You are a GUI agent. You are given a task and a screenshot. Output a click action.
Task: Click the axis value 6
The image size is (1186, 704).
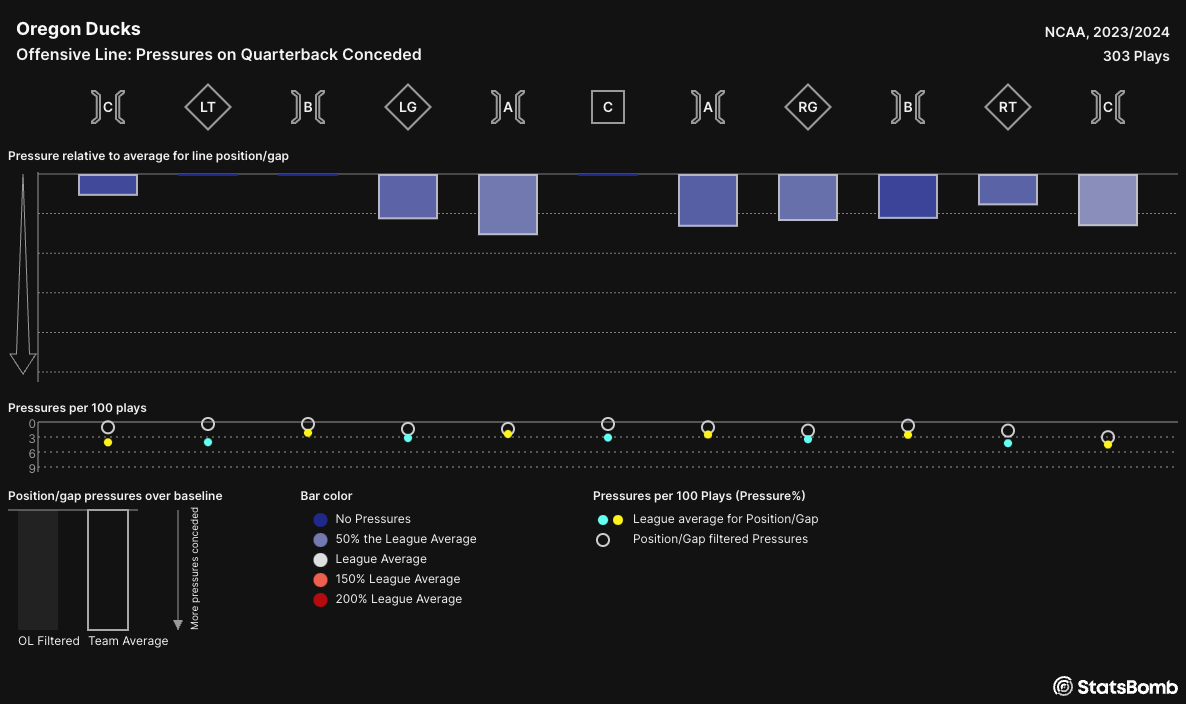point(33,454)
